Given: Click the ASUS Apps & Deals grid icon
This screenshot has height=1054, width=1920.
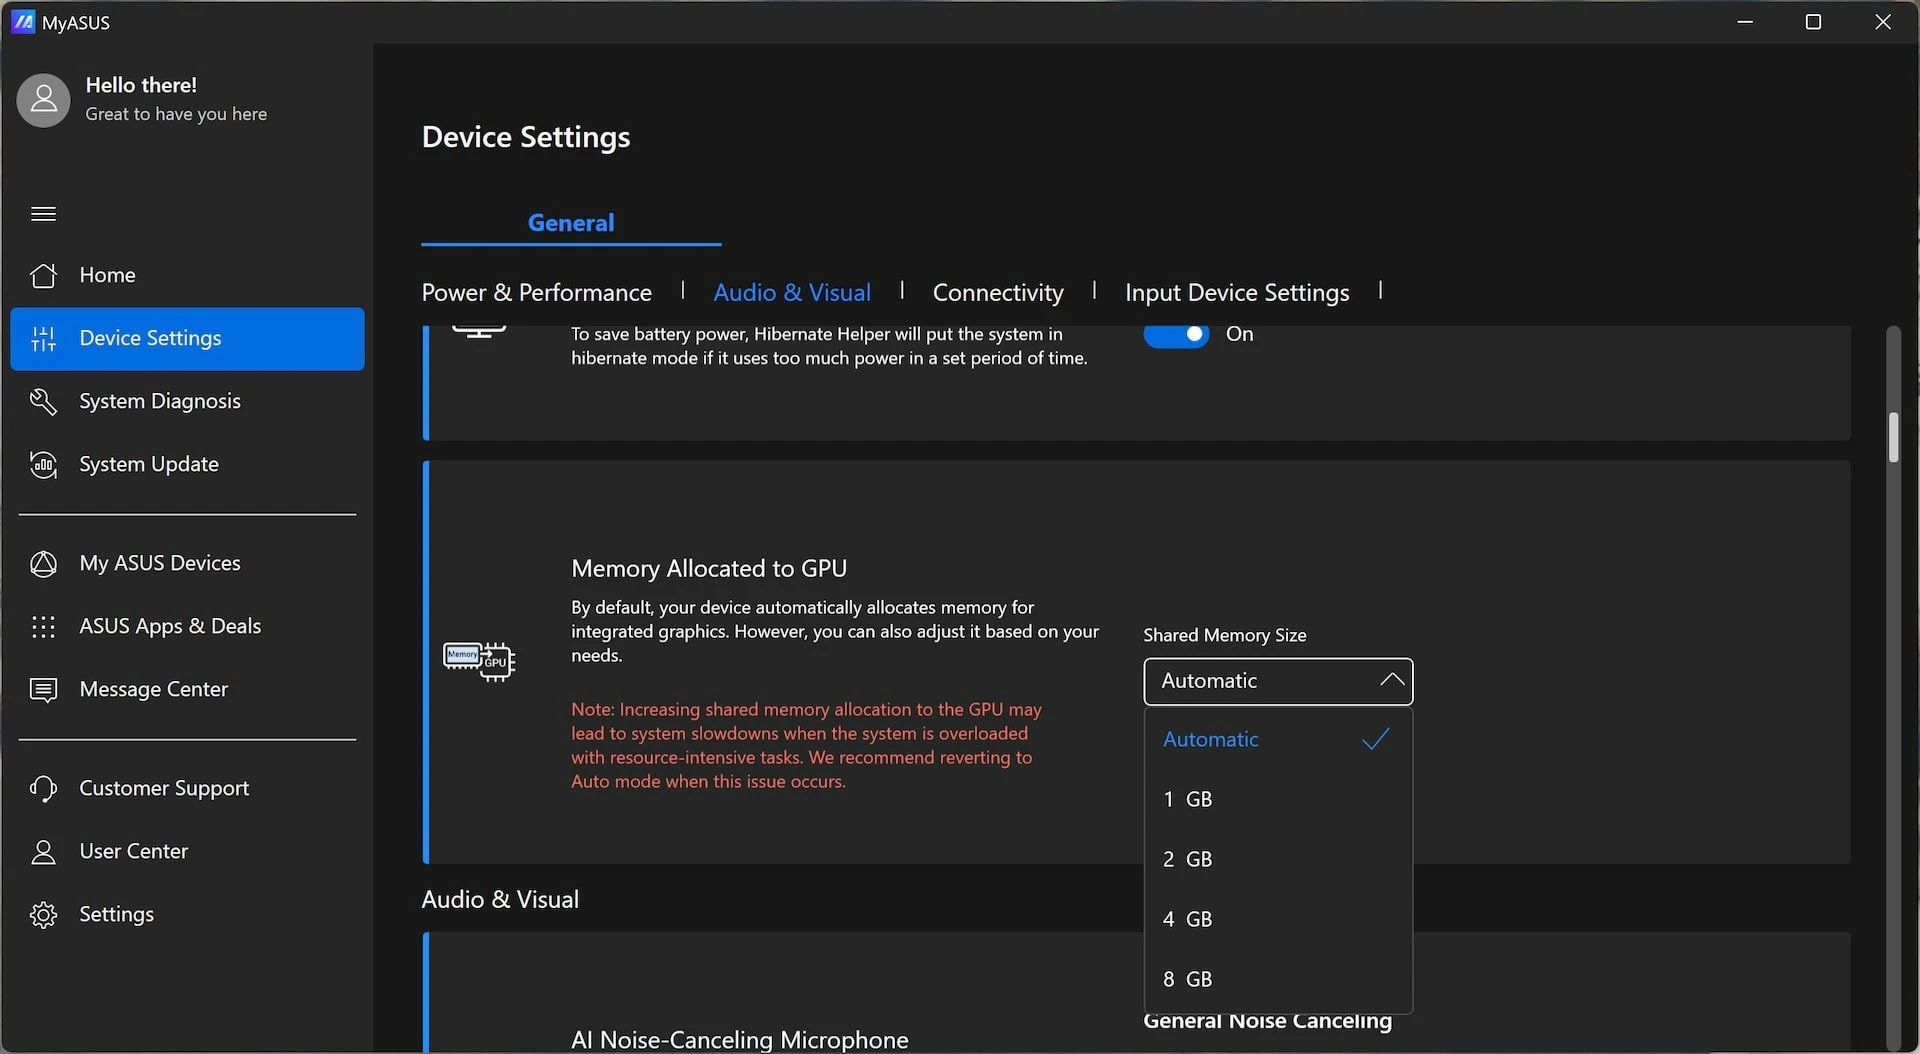Looking at the screenshot, I should (x=43, y=627).
